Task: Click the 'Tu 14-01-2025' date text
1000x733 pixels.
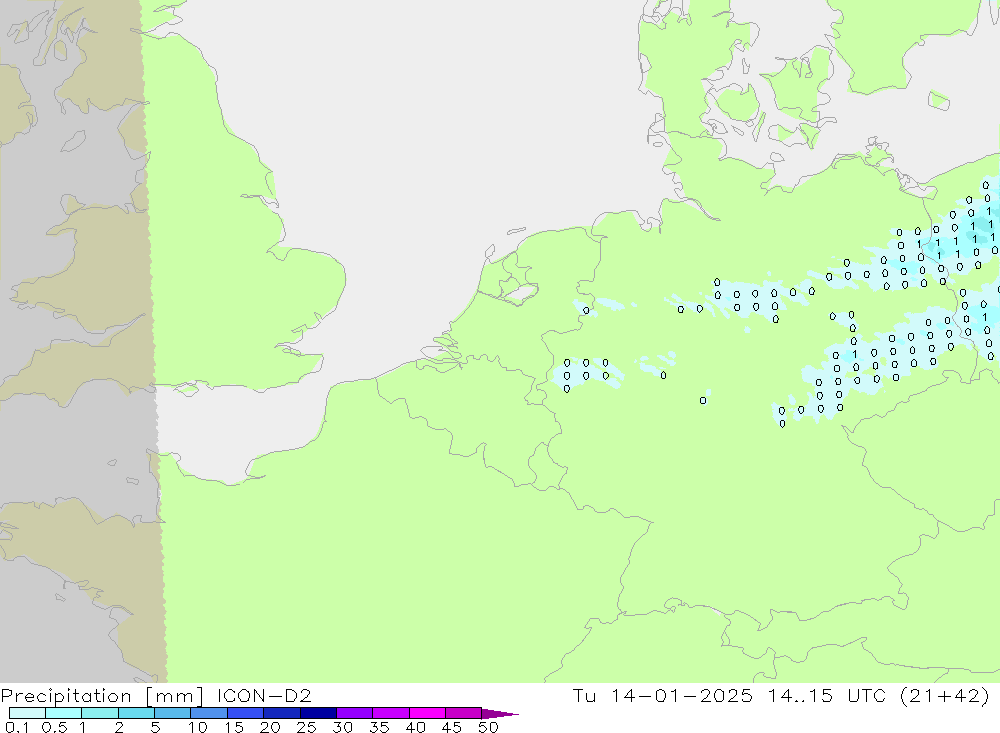Action: point(663,695)
